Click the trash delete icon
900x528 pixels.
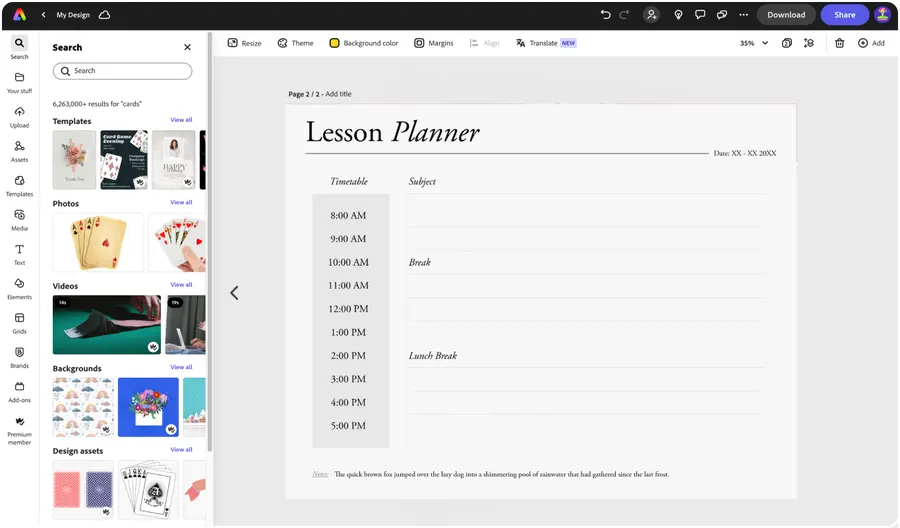click(x=839, y=43)
